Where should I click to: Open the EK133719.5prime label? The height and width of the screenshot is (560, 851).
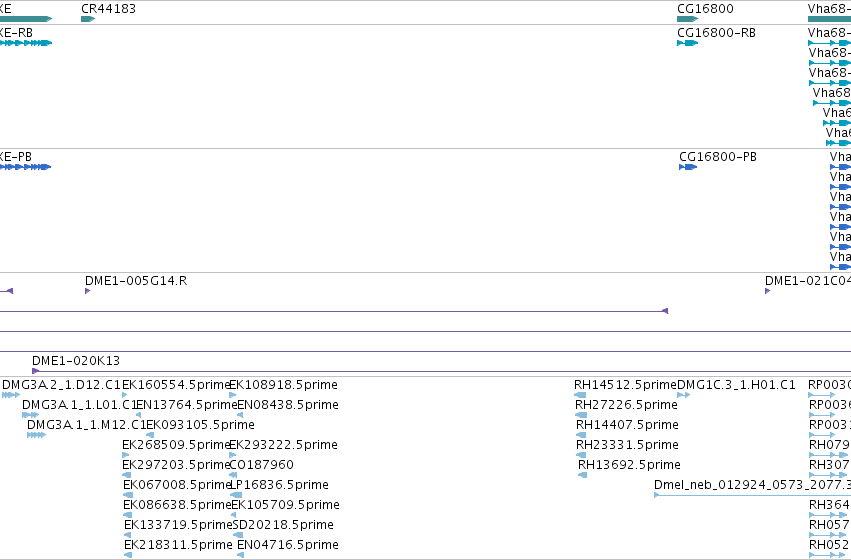tap(178, 525)
